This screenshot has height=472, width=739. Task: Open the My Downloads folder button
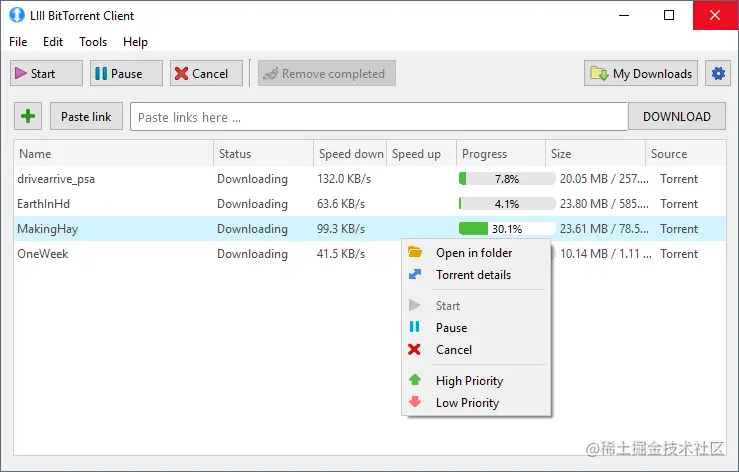click(641, 74)
